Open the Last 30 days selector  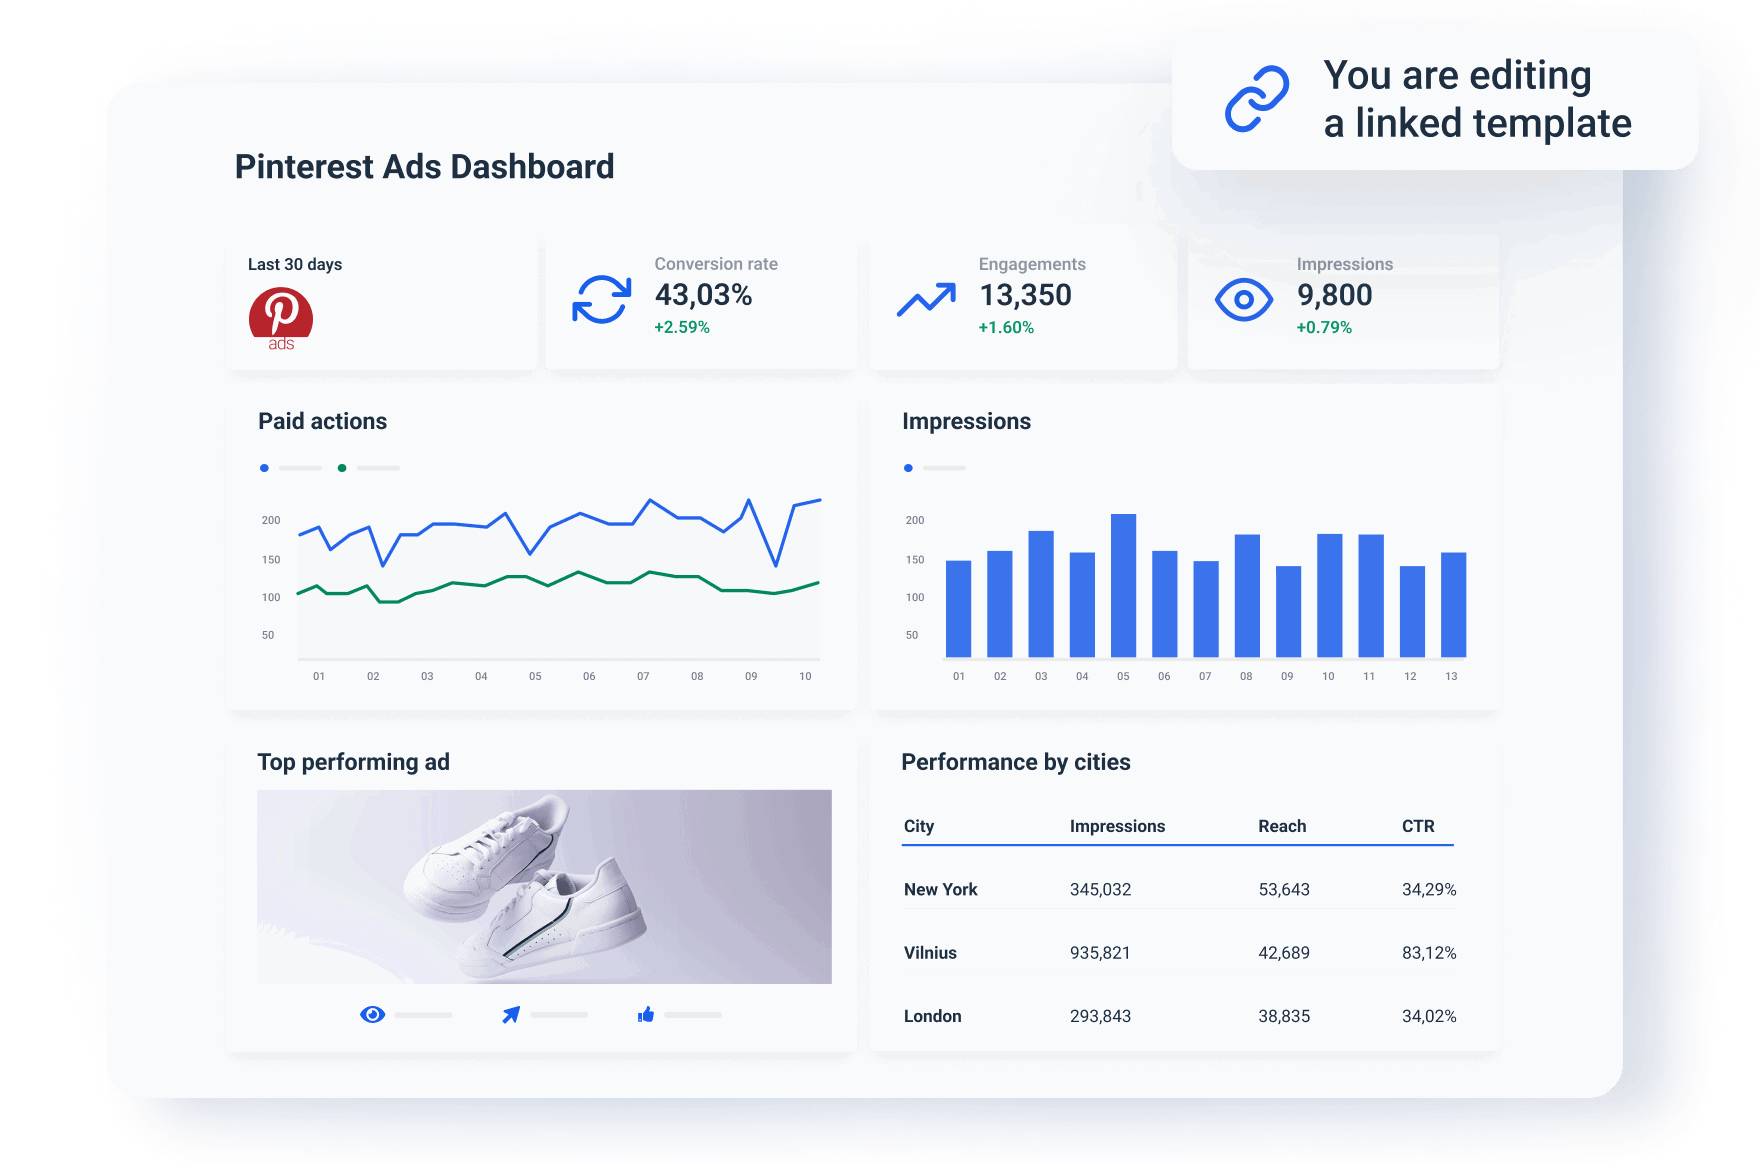(294, 264)
